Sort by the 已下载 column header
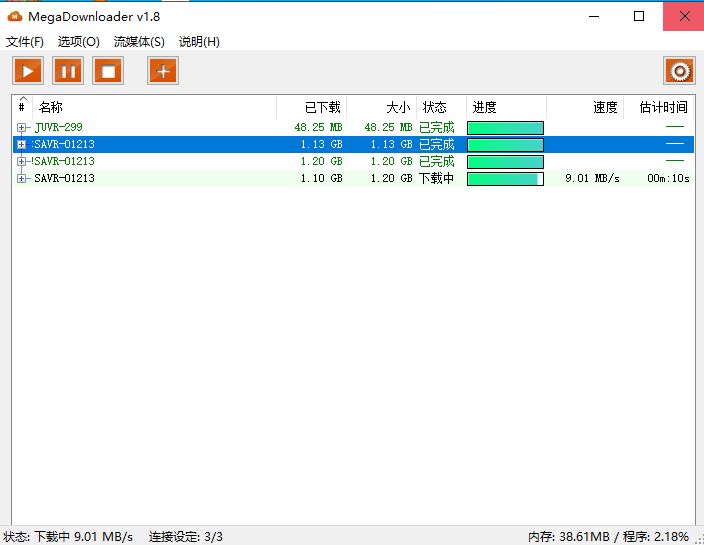 (x=311, y=107)
